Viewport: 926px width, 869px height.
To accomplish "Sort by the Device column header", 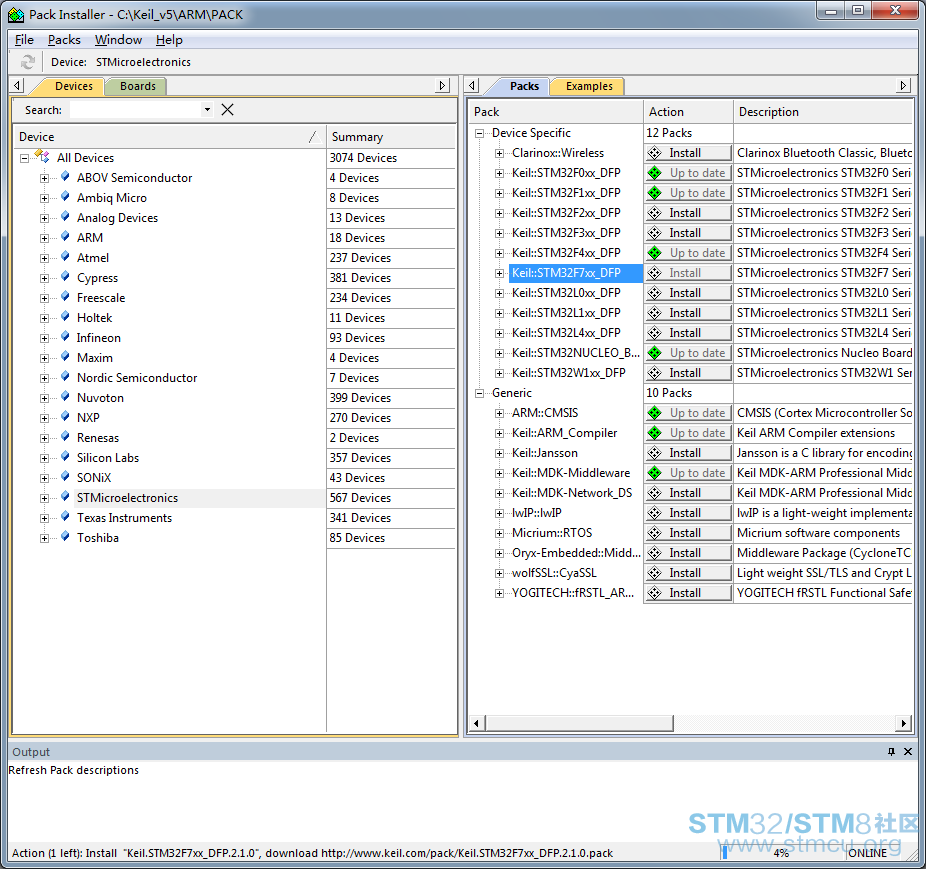I will coord(169,136).
